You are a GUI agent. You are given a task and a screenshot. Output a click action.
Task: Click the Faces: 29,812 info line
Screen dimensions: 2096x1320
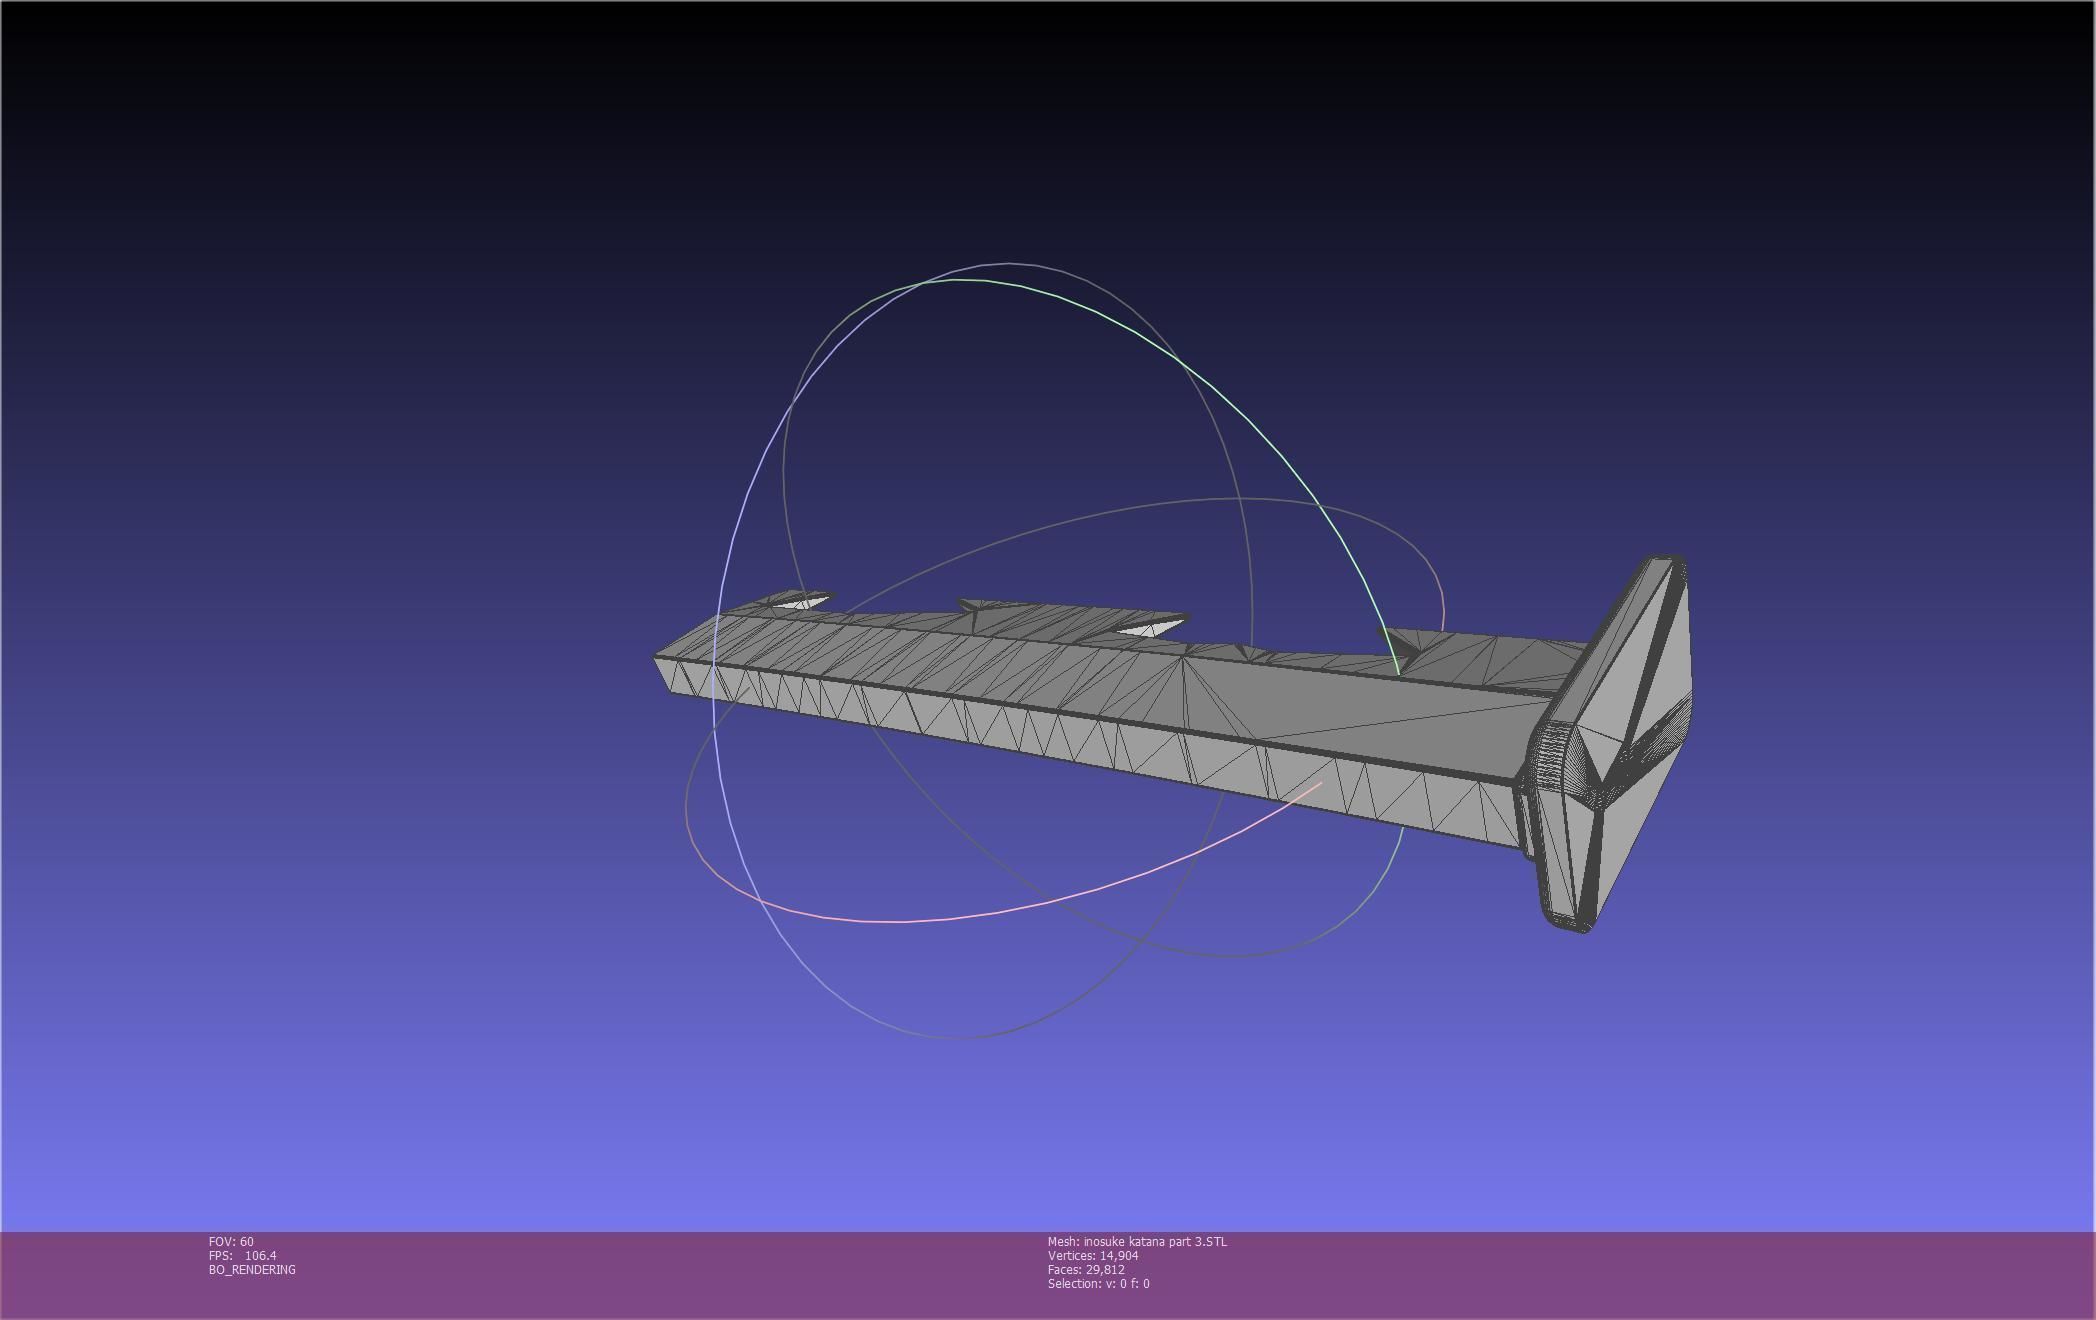pyautogui.click(x=1086, y=1269)
